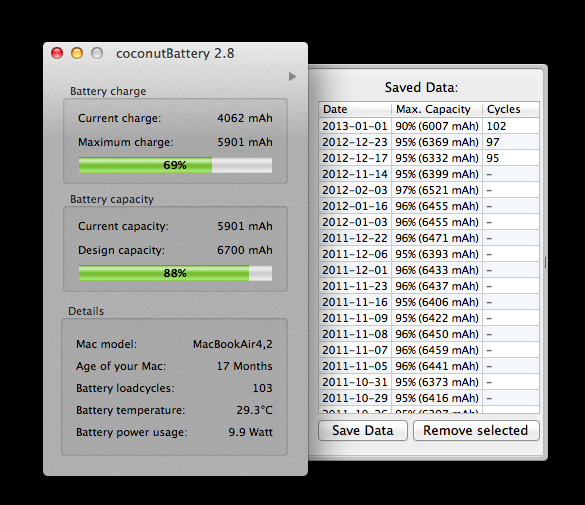The image size is (585, 505).
Task: Select the 2011-10-29 saved data row
Action: pyautogui.click(x=429, y=398)
